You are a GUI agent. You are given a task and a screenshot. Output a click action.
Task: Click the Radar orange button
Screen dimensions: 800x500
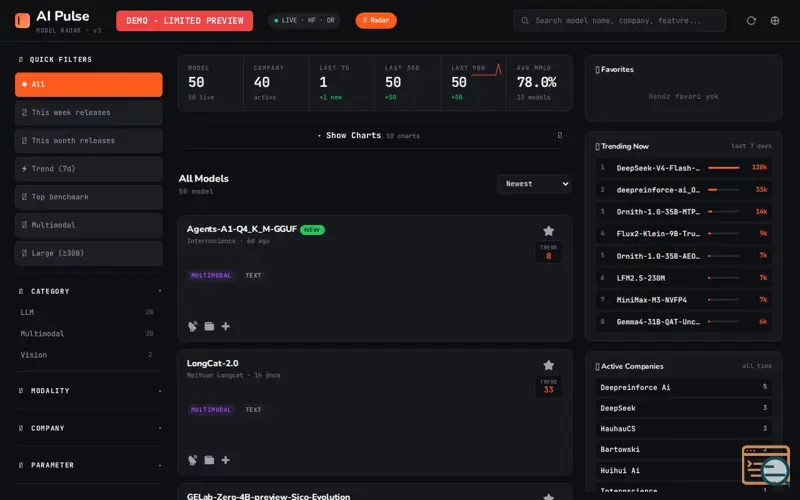[376, 20]
